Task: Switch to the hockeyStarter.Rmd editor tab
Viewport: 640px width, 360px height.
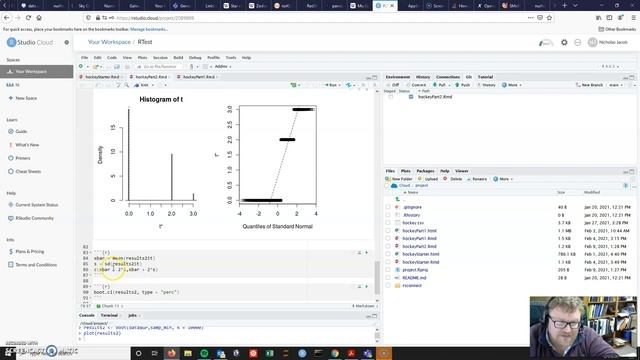Action: click(x=102, y=77)
